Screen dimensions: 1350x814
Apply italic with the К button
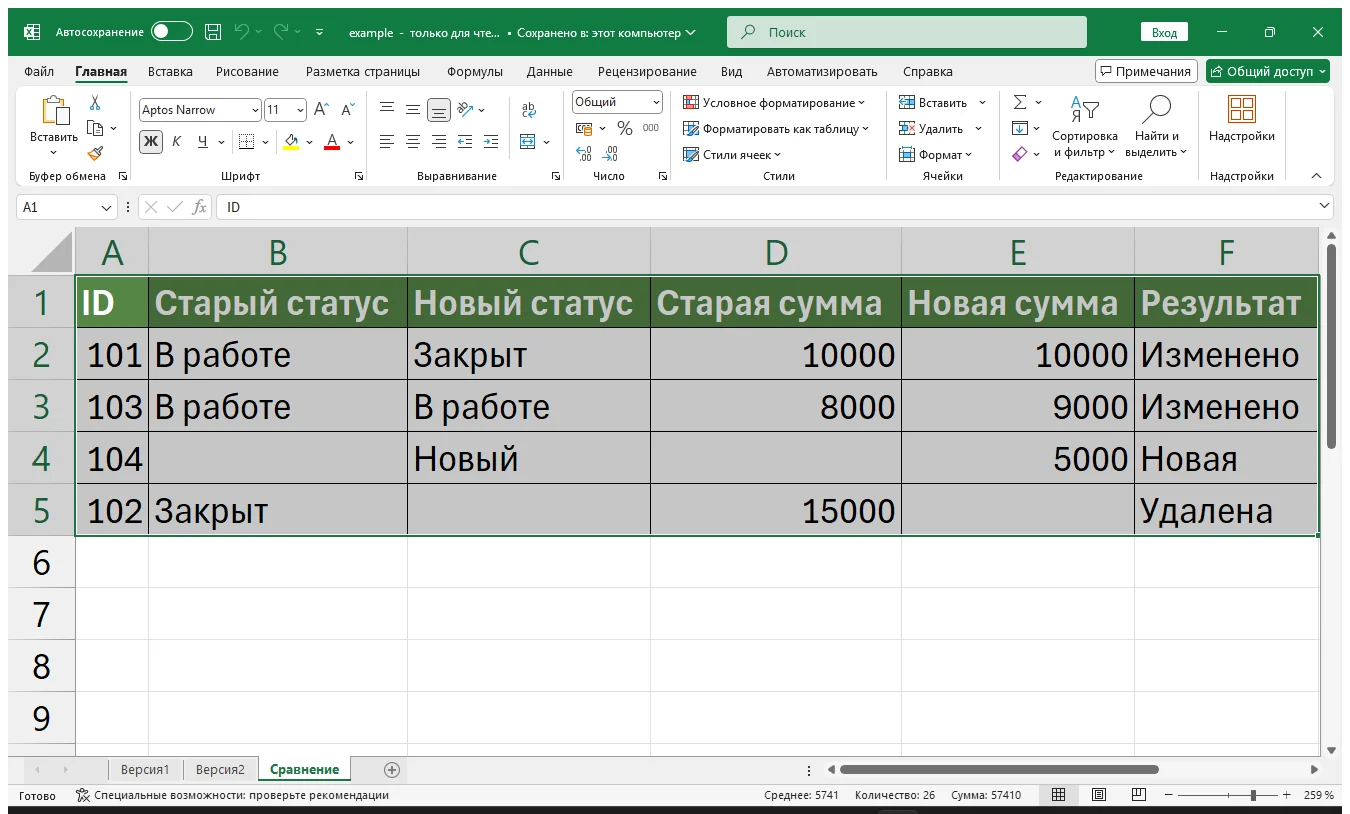pos(177,142)
